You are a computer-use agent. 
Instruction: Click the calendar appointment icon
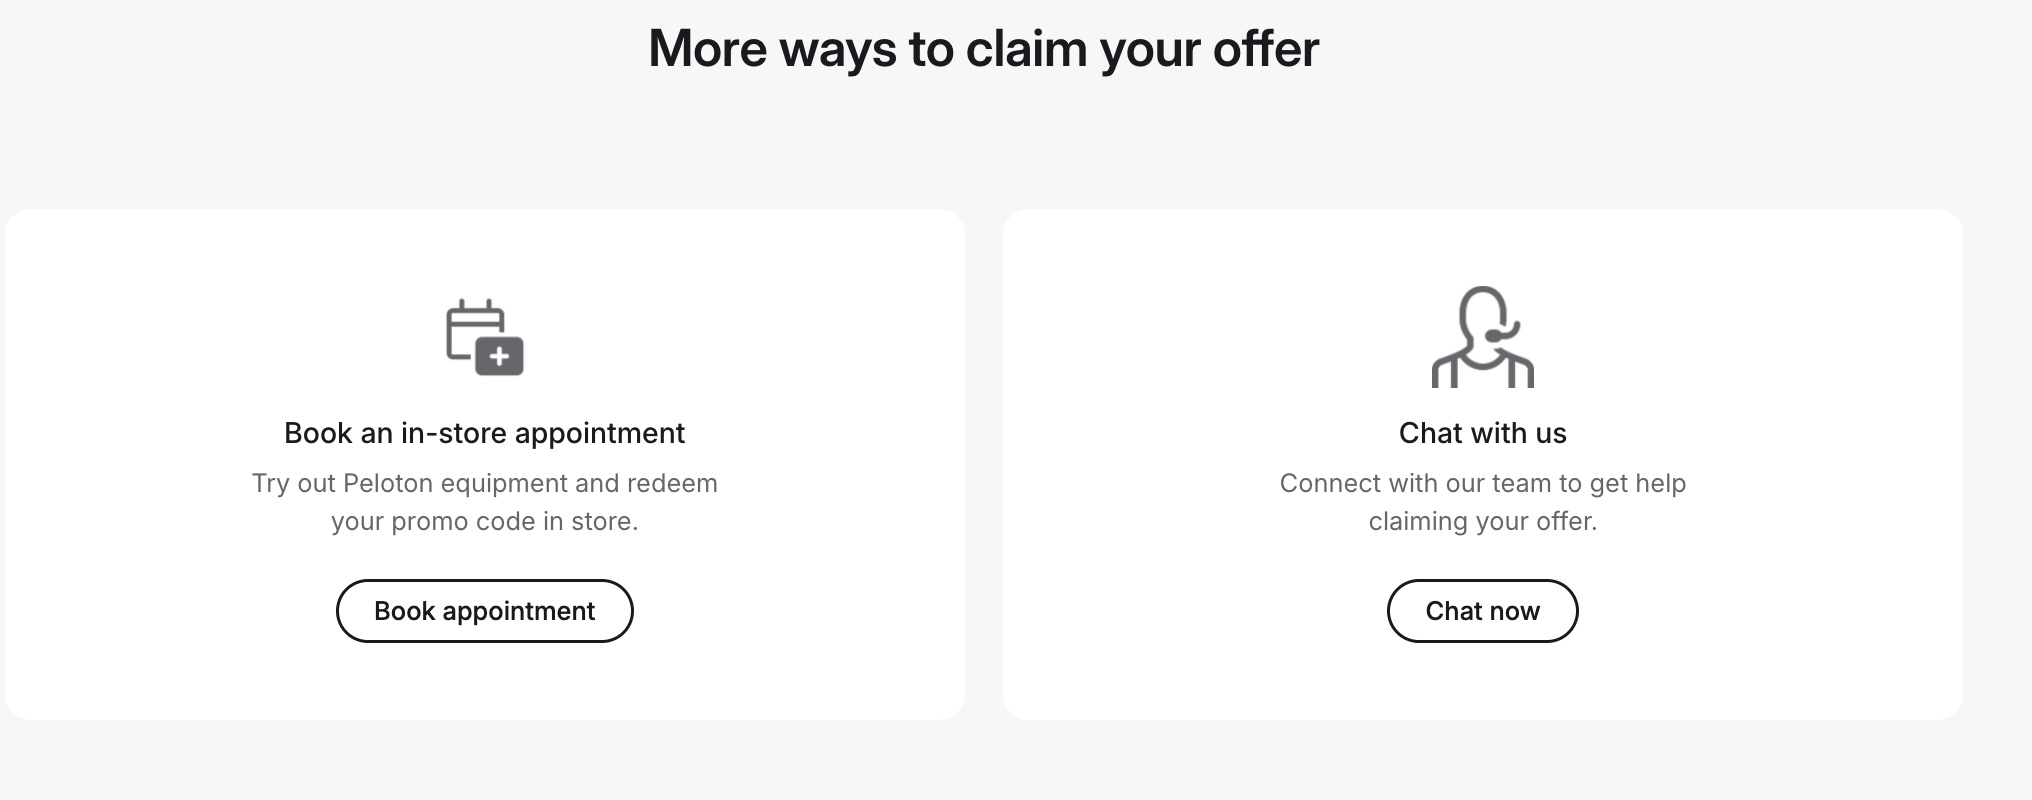(485, 337)
